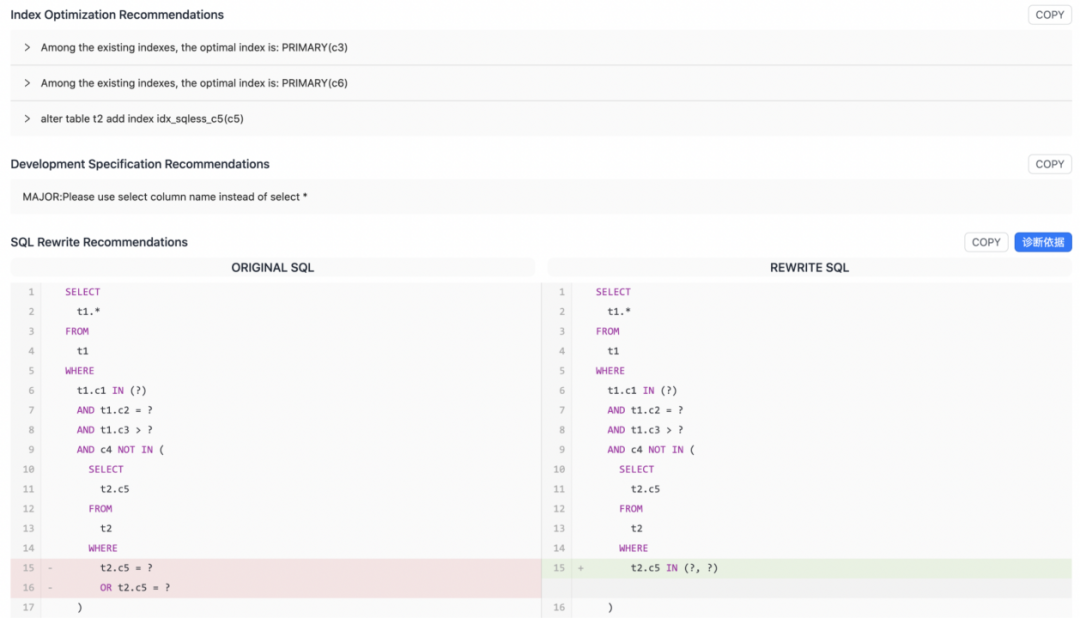
Task: Click line number 17 in original SQL
Action: [28, 607]
